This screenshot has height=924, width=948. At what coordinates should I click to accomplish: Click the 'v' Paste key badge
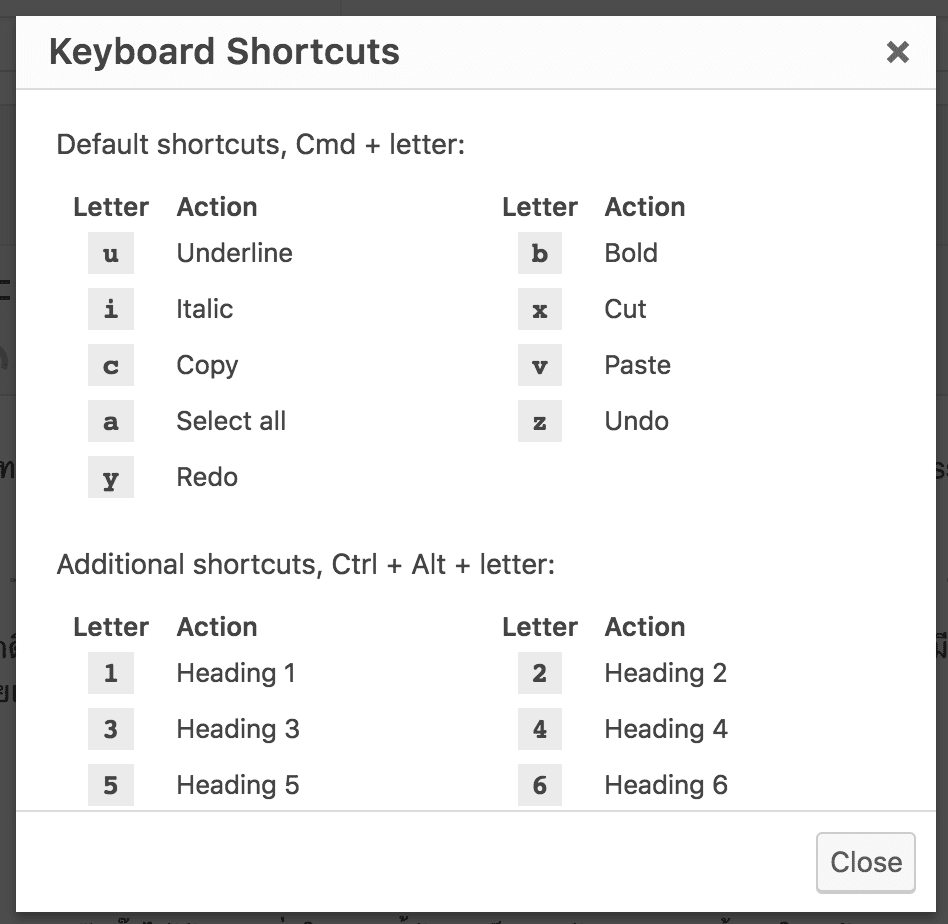pos(540,366)
